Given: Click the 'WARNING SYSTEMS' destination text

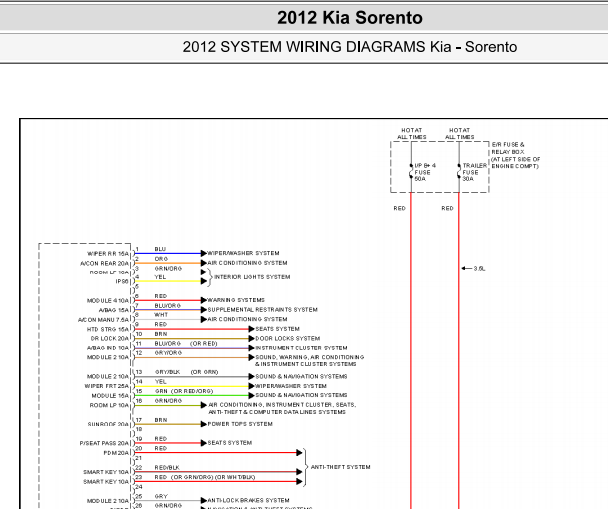Looking at the screenshot, I should [236, 300].
